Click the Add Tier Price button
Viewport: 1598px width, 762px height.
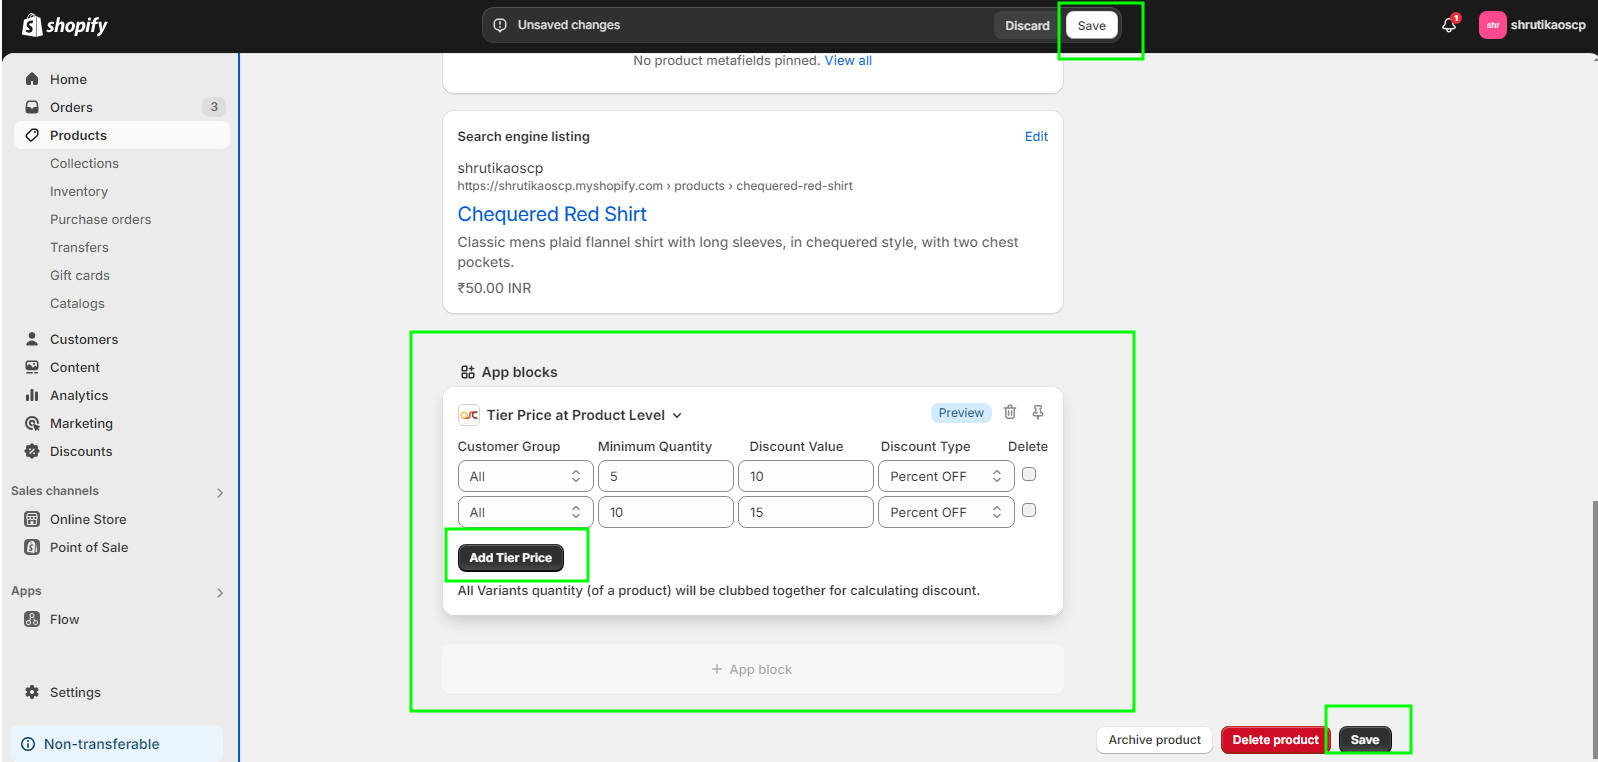(510, 557)
